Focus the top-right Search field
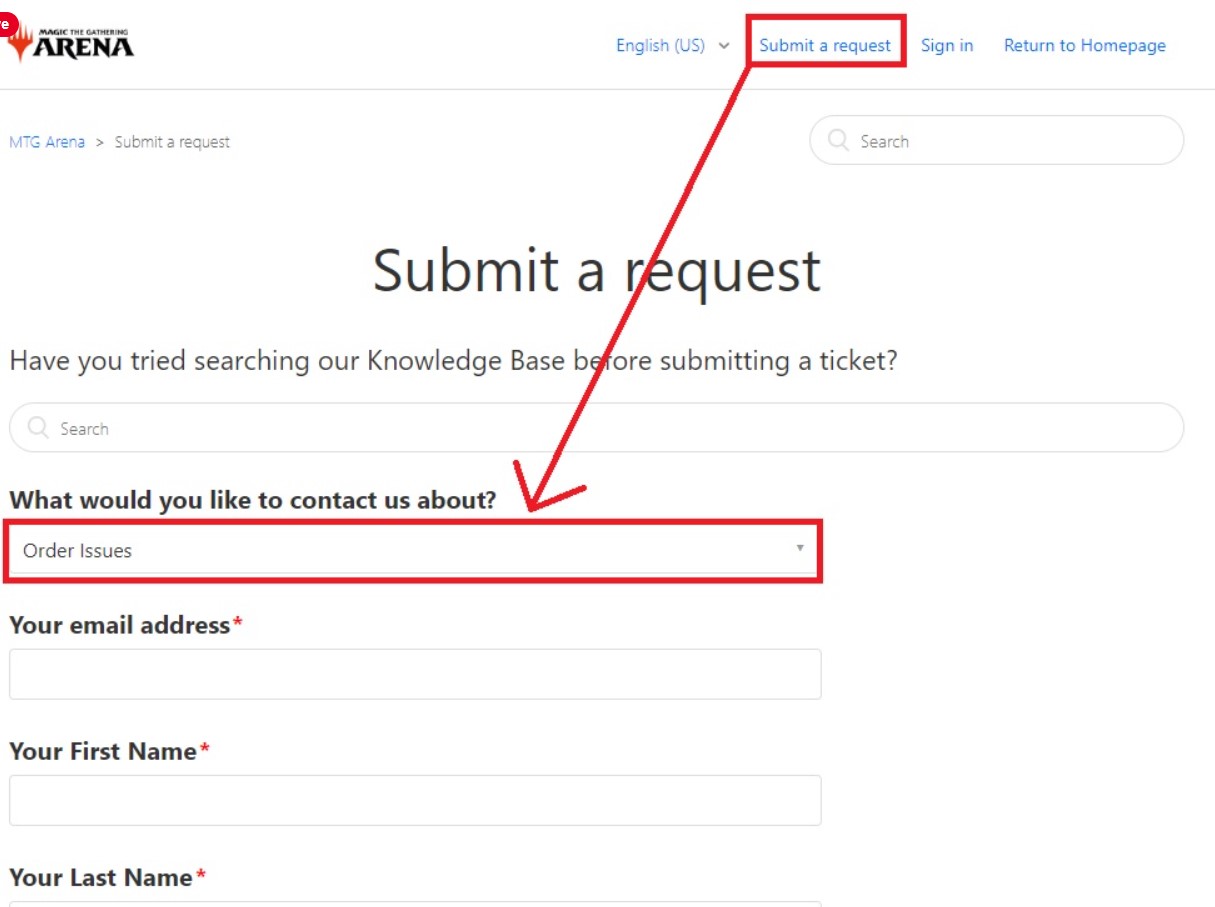 1010,141
